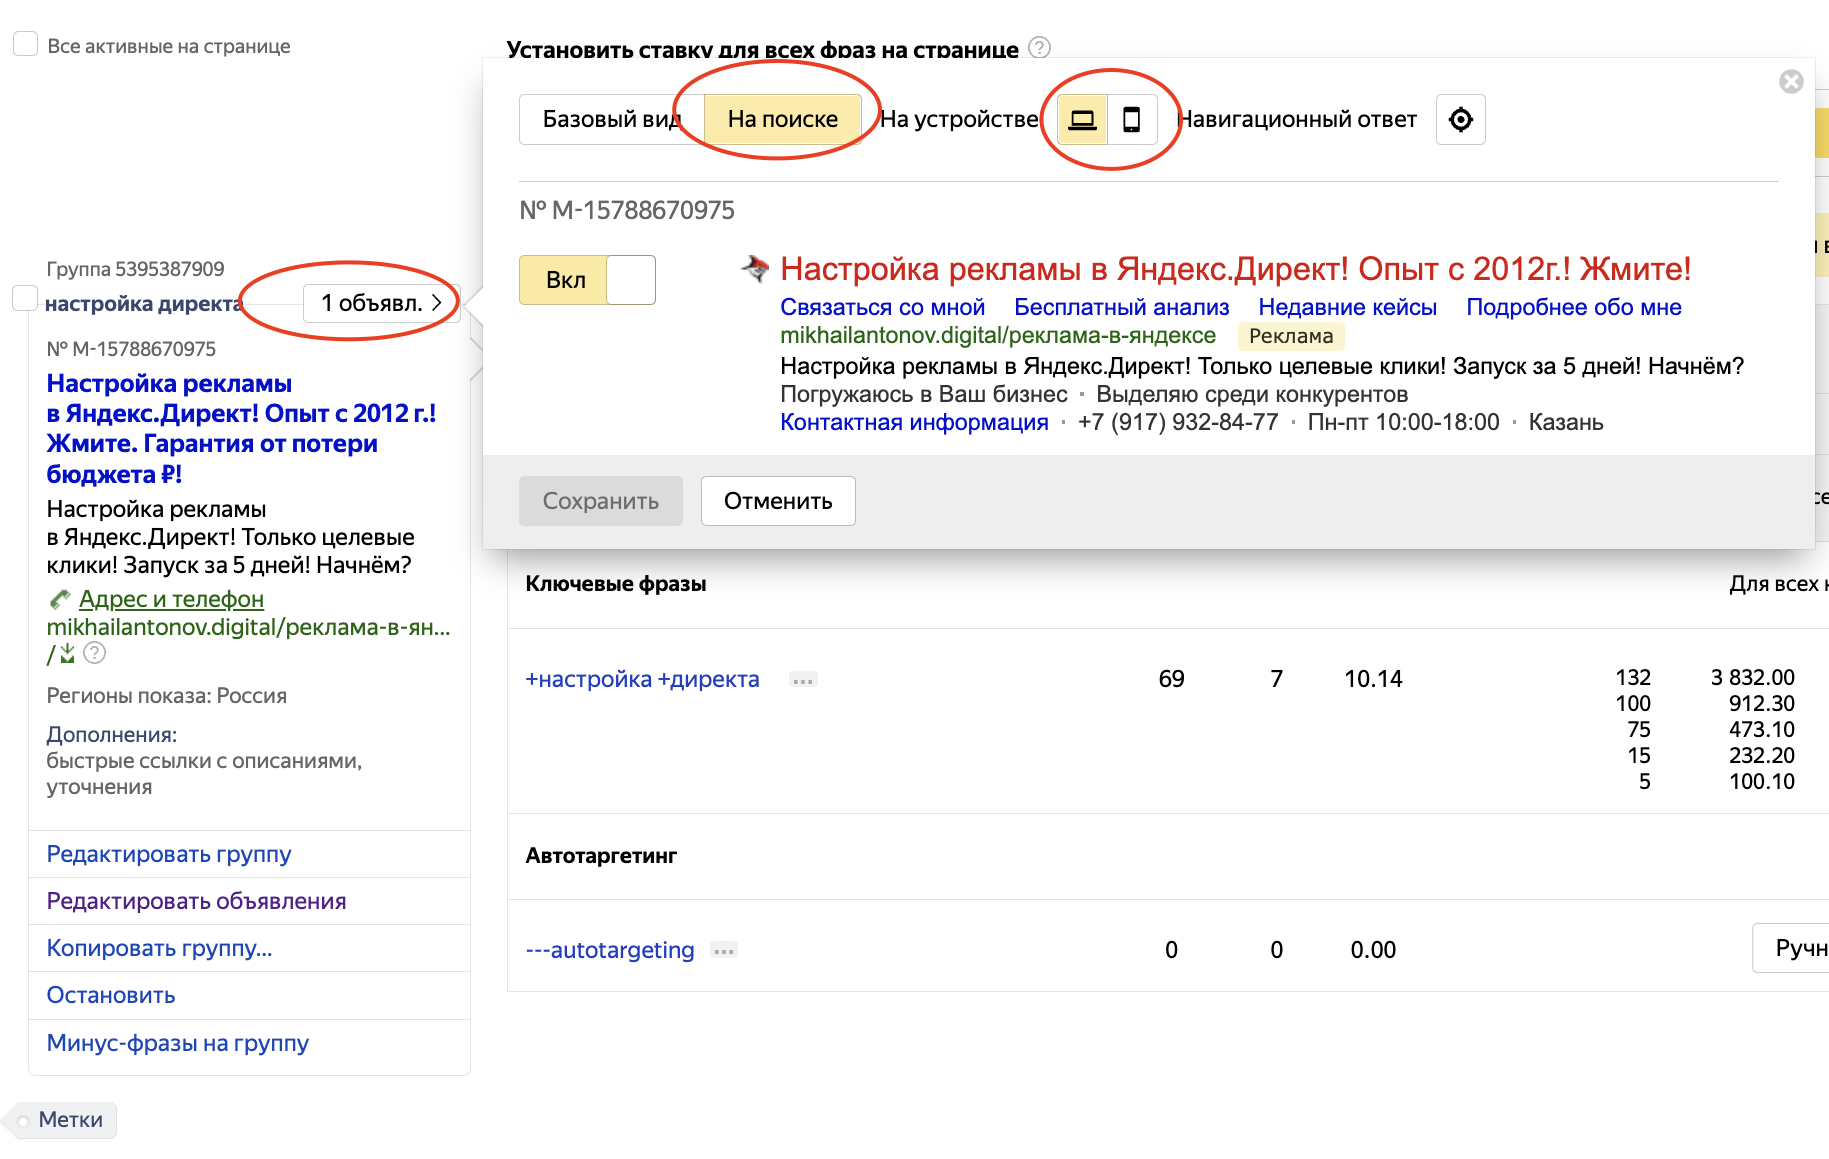Check the настройка директа group checkbox
The width and height of the screenshot is (1829, 1159).
pos(24,298)
